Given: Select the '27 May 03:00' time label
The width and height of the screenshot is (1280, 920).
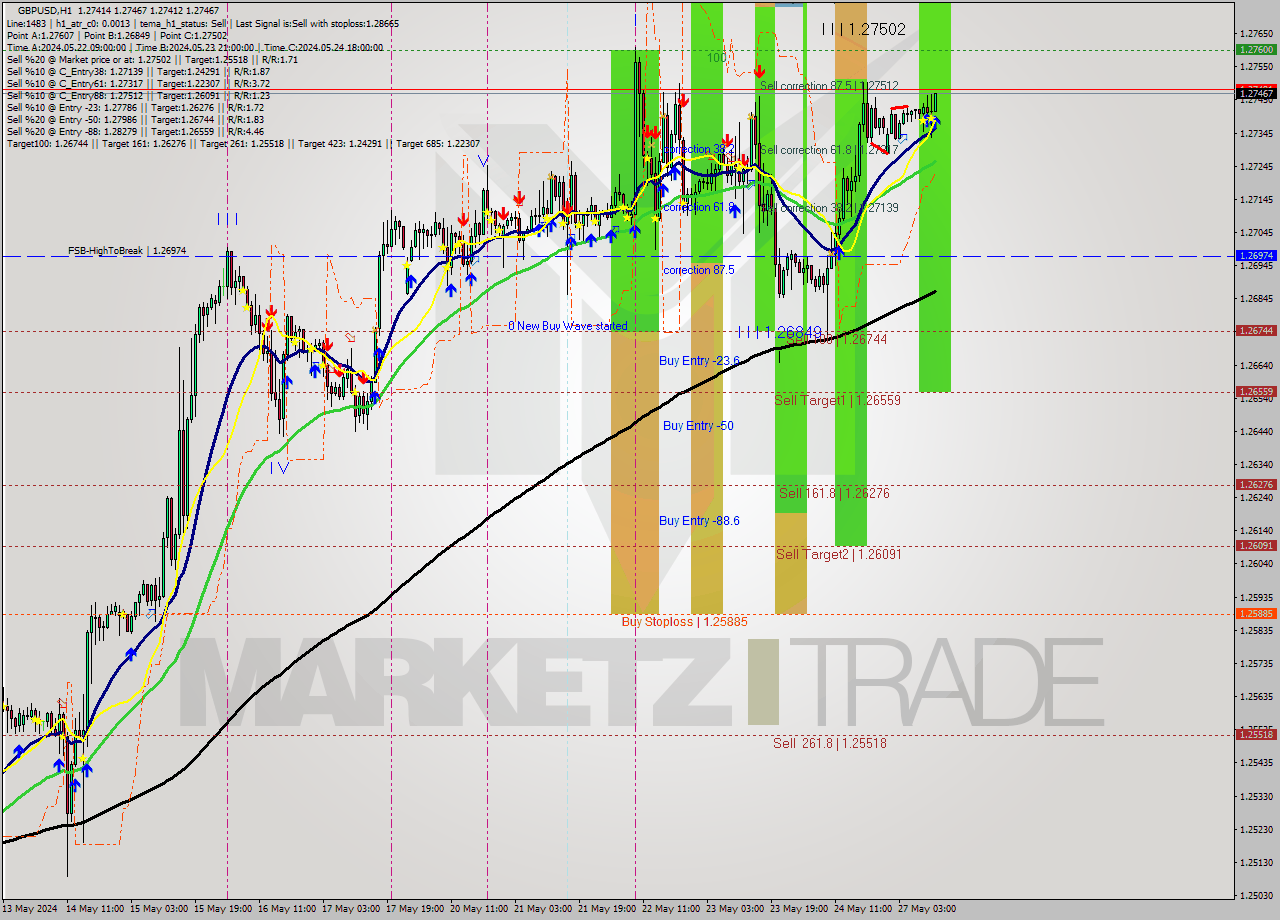Looking at the screenshot, I should tap(927, 909).
